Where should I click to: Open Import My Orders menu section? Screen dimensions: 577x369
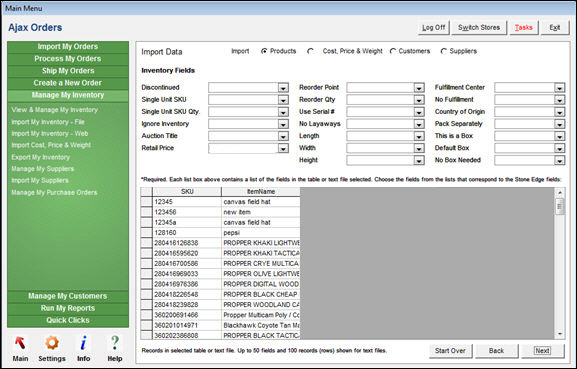tap(68, 47)
